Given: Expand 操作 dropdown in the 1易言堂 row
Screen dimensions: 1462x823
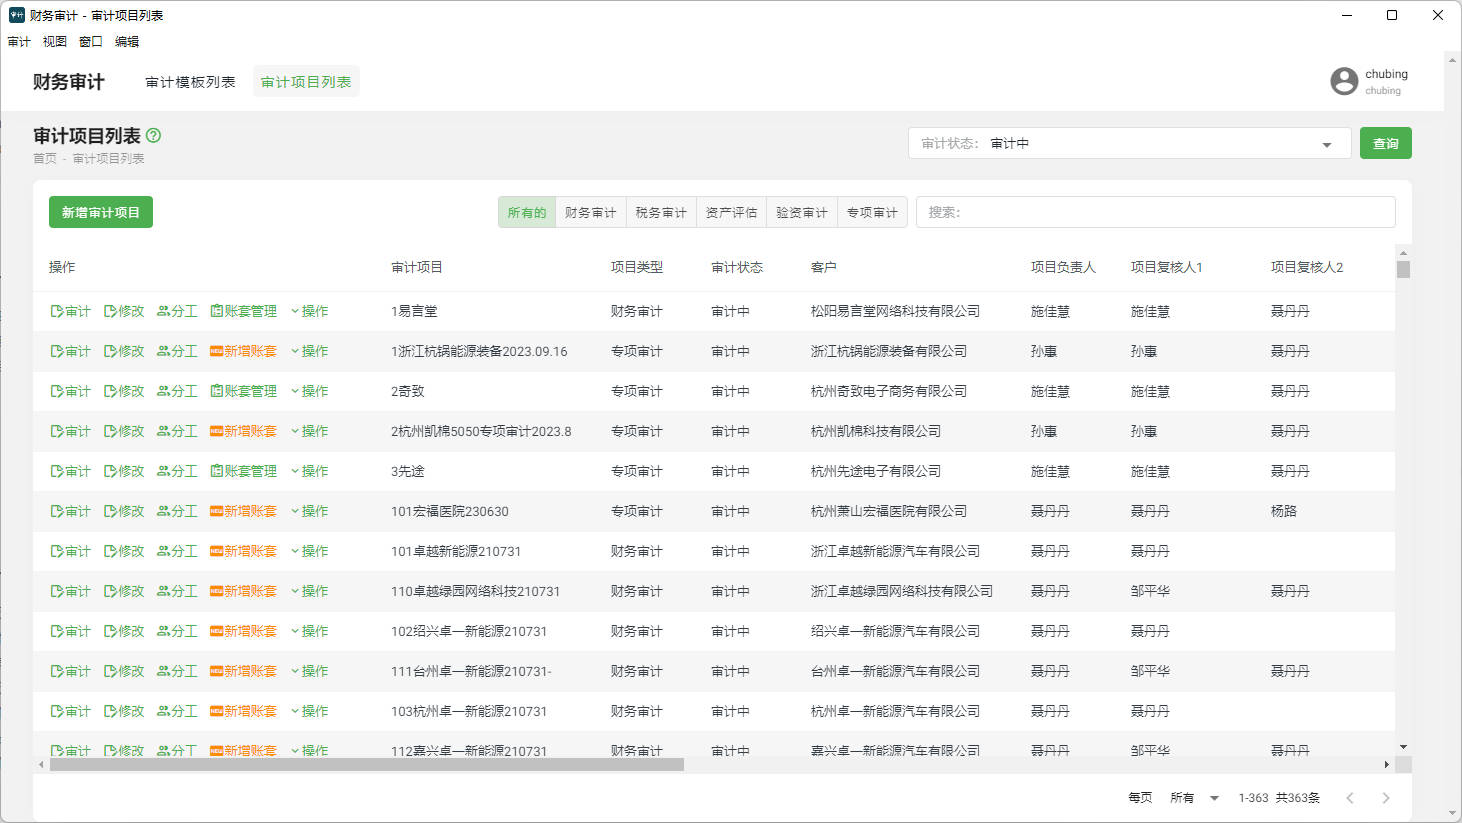Looking at the screenshot, I should point(310,311).
